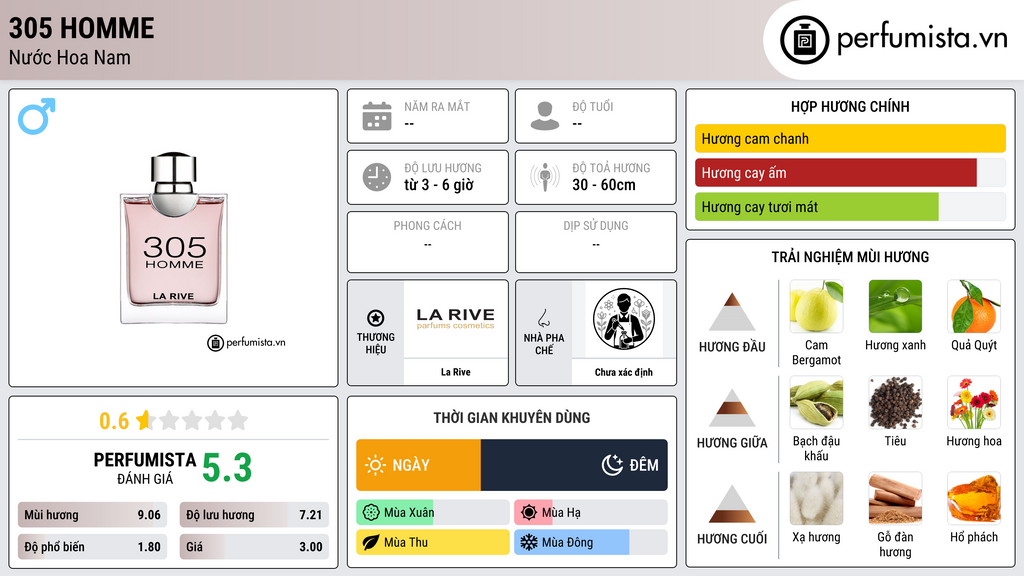Click the Thời gian khuyên dùng heading
1024x576 pixels.
[x=512, y=418]
